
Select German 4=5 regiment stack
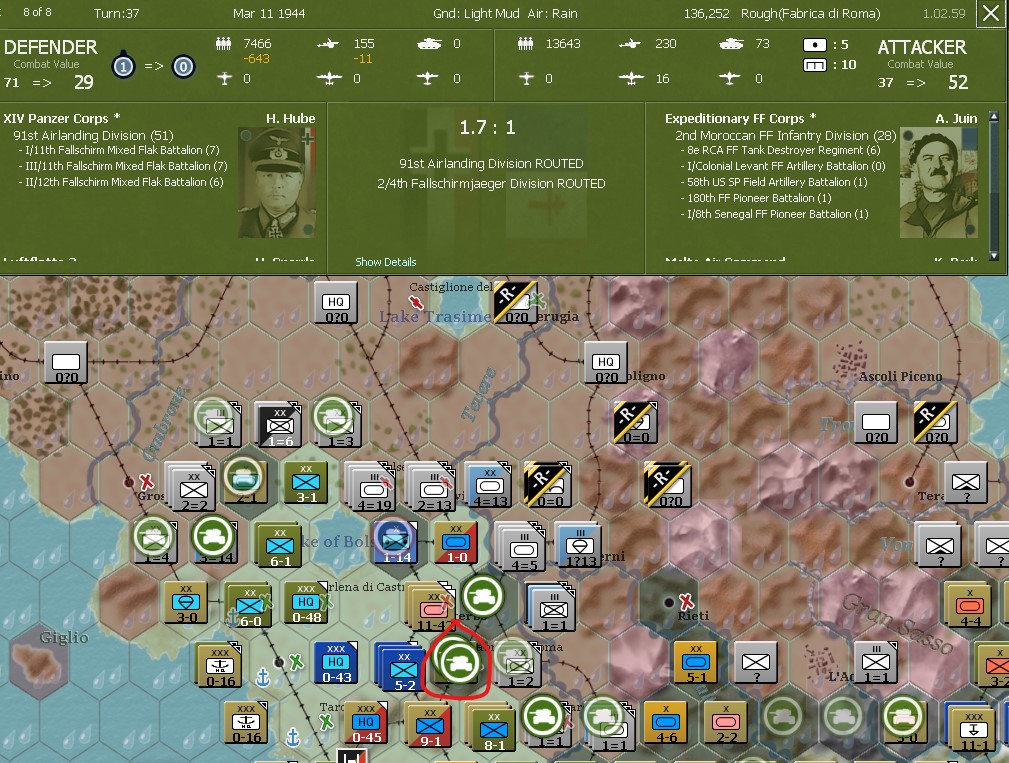pos(523,547)
